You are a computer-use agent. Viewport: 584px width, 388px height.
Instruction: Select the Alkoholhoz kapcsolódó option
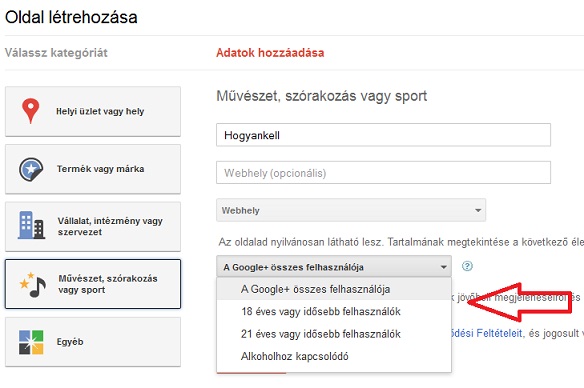(x=334, y=356)
